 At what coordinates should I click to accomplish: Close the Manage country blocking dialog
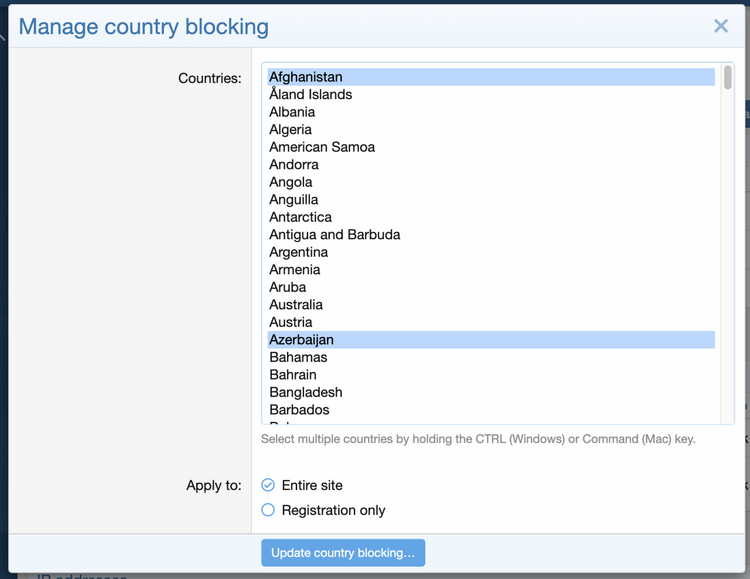pos(720,26)
